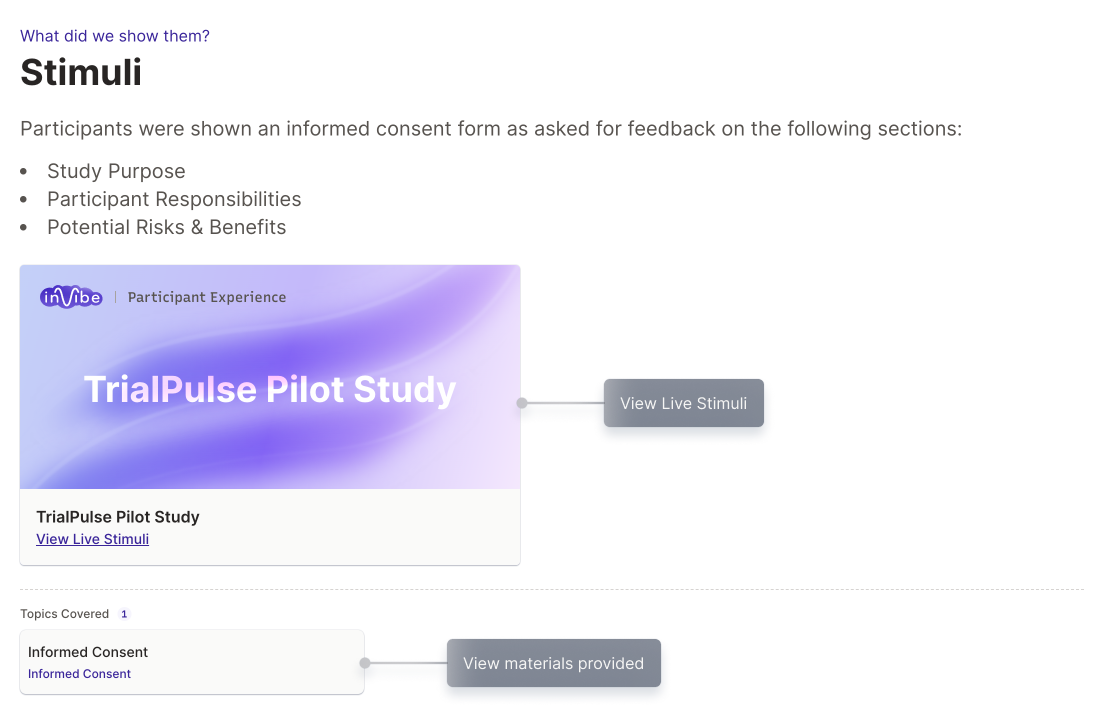Click the Participant Experience label in banner
This screenshot has height=722, width=1093.
coord(207,297)
